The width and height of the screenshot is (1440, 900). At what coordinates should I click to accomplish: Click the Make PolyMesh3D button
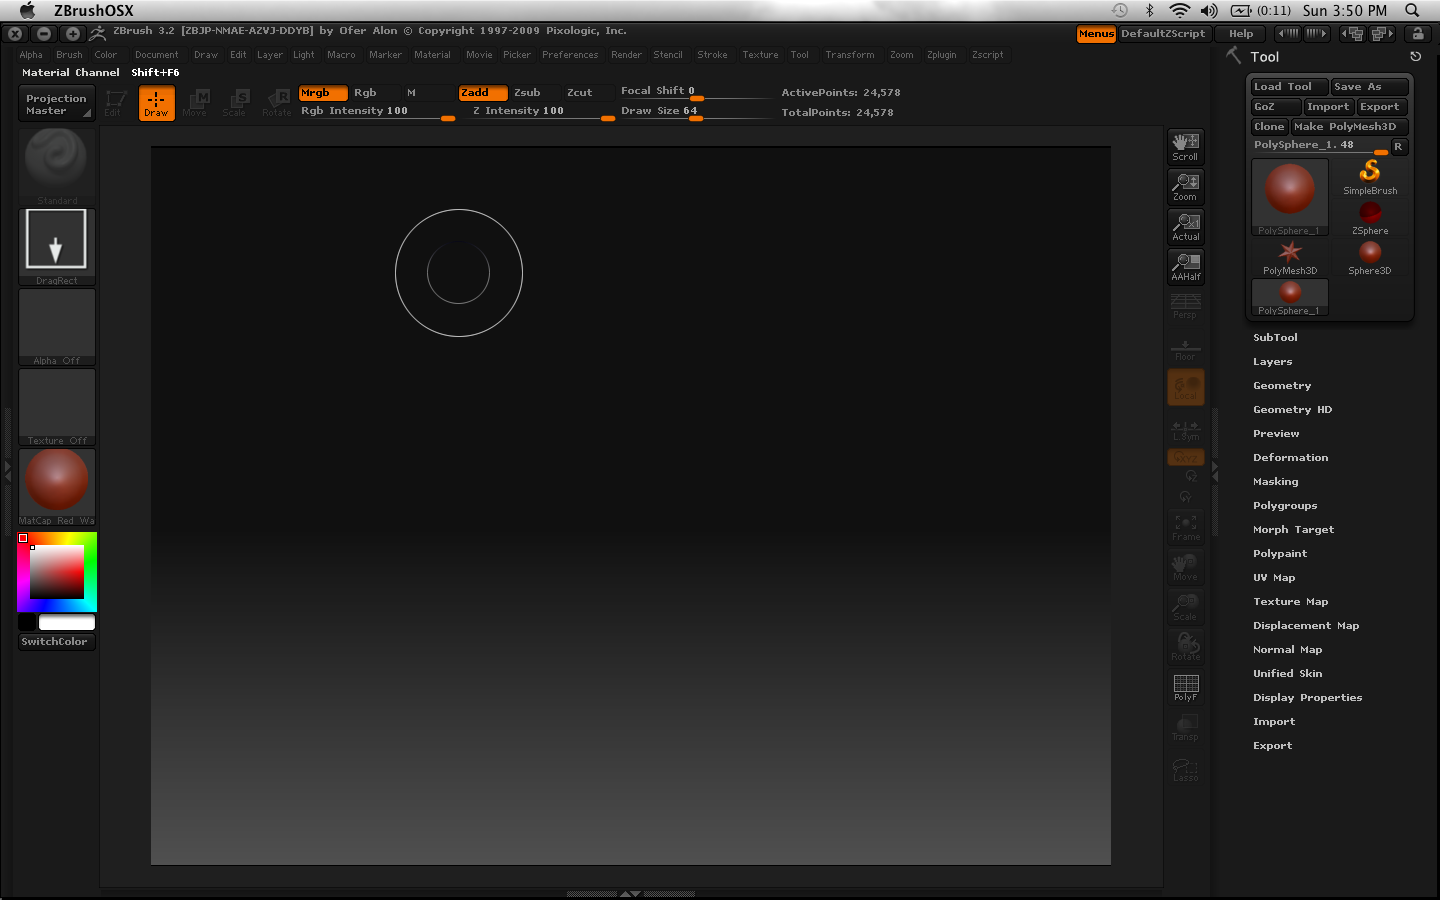[1349, 127]
